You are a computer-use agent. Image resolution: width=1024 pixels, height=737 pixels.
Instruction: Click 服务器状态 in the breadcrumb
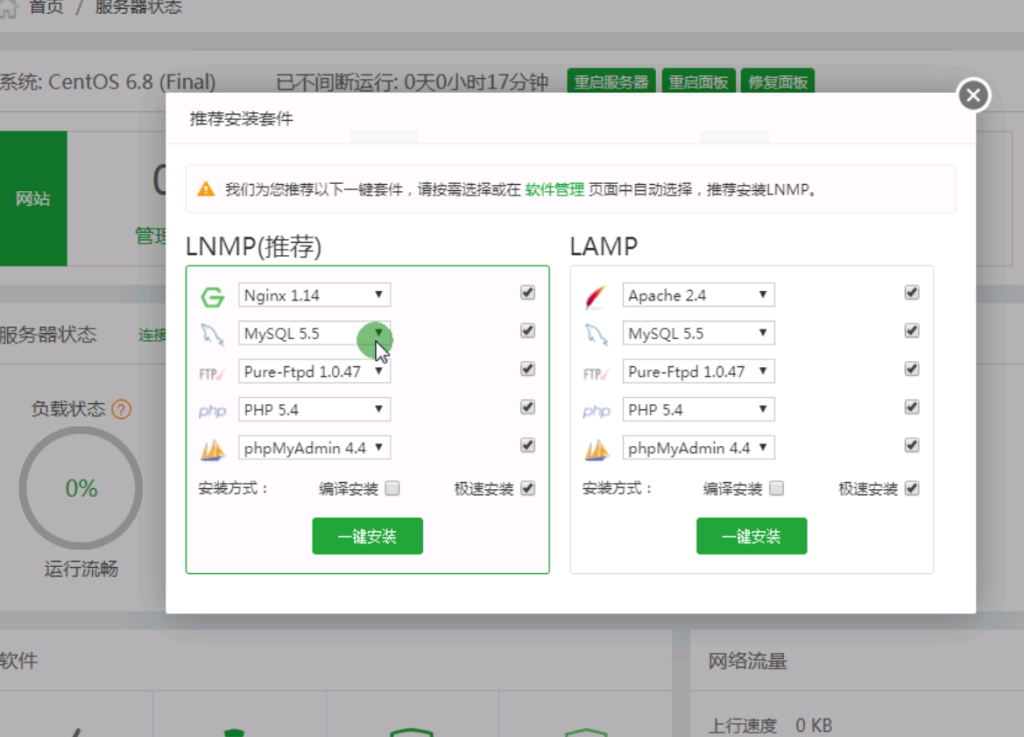[139, 6]
